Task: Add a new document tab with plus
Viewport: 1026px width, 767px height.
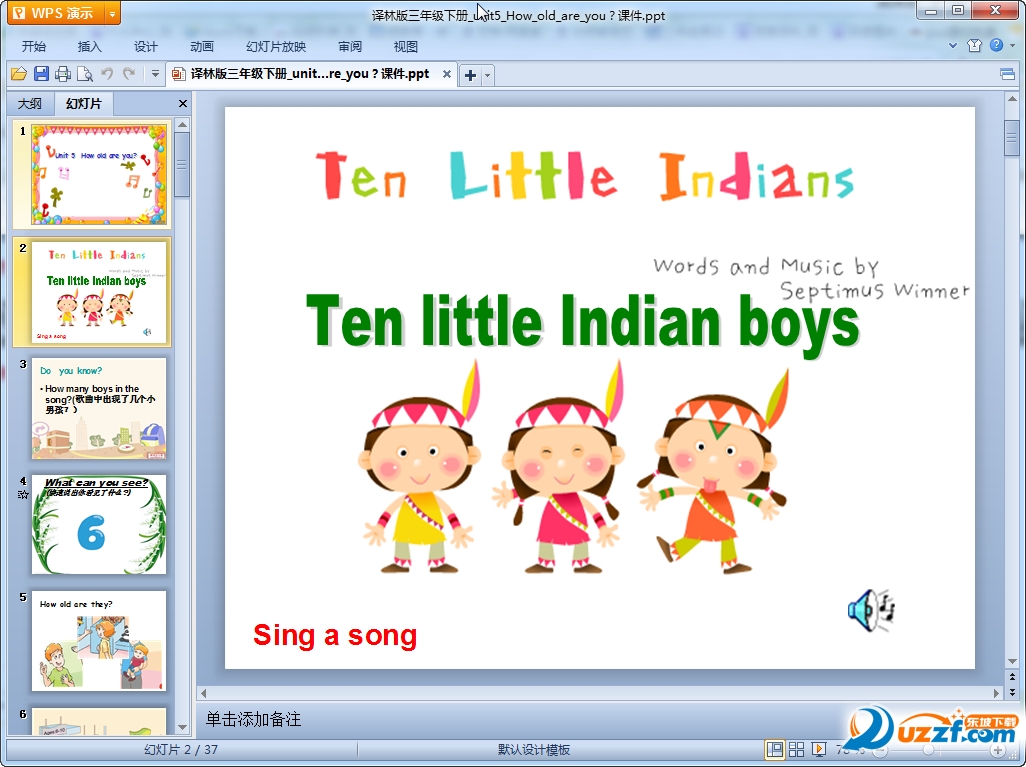Action: pyautogui.click(x=470, y=75)
